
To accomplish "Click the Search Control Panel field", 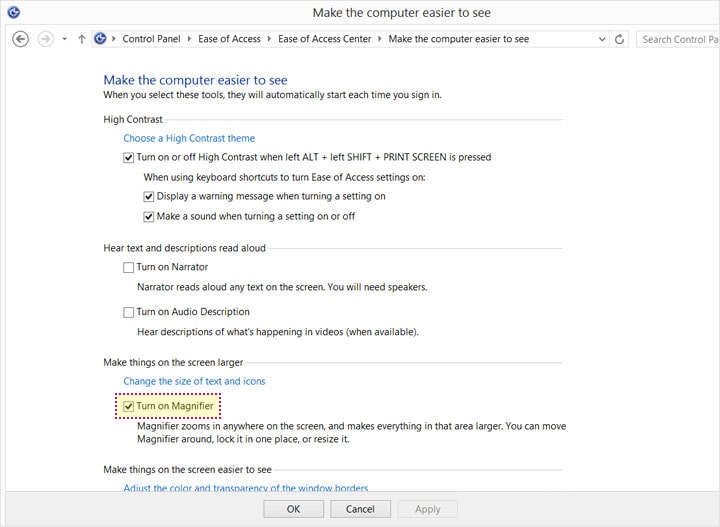I will (678, 39).
